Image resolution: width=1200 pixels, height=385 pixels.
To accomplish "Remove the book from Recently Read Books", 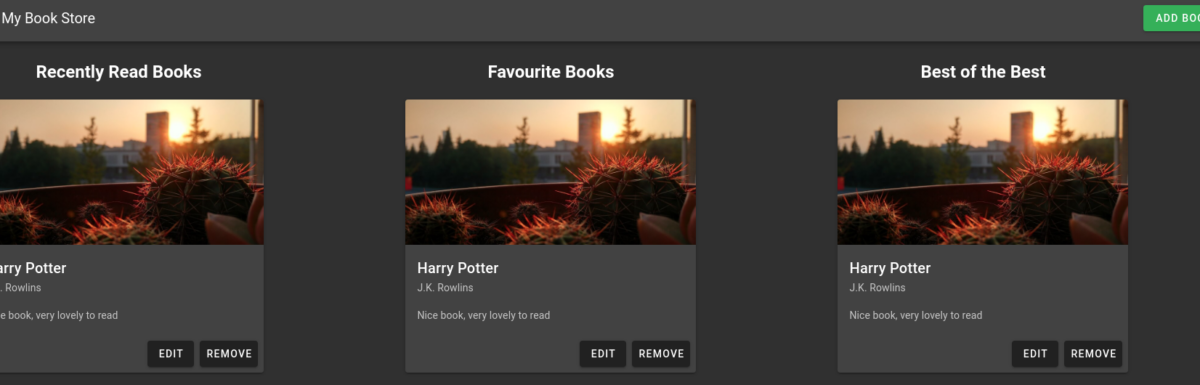I will click(x=229, y=353).
